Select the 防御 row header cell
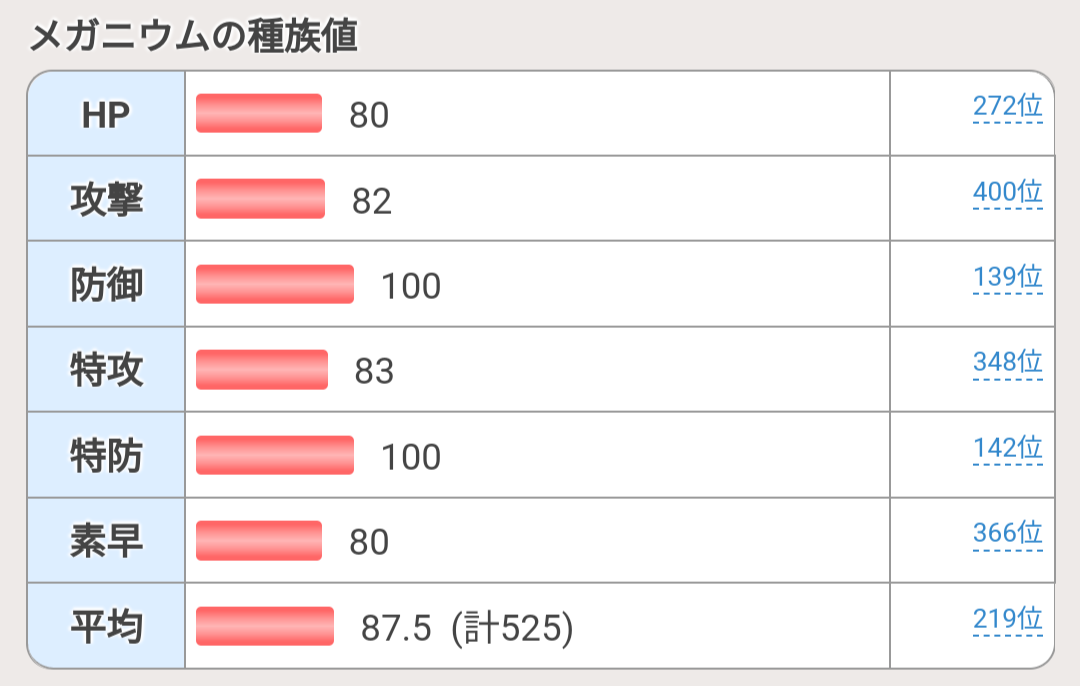The image size is (1080, 686). tap(106, 285)
